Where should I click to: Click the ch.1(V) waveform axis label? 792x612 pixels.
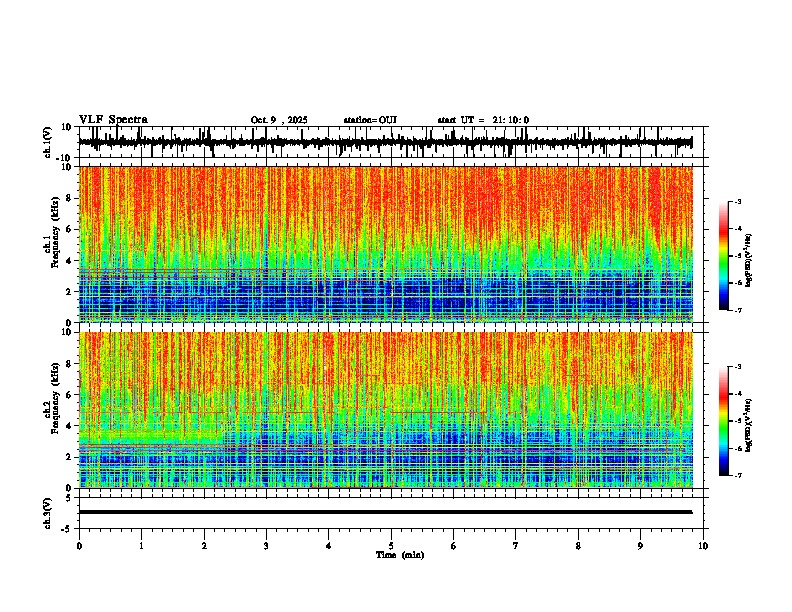tap(48, 142)
